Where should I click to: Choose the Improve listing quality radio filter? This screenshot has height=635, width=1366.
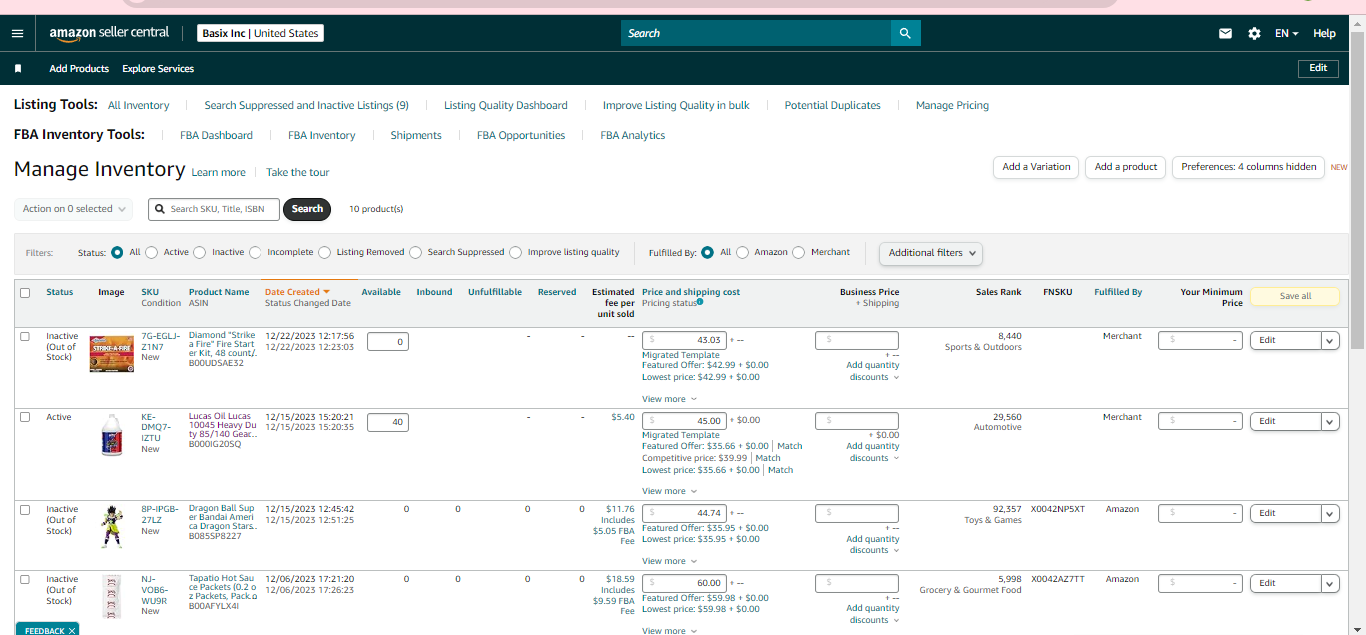pyautogui.click(x=516, y=253)
